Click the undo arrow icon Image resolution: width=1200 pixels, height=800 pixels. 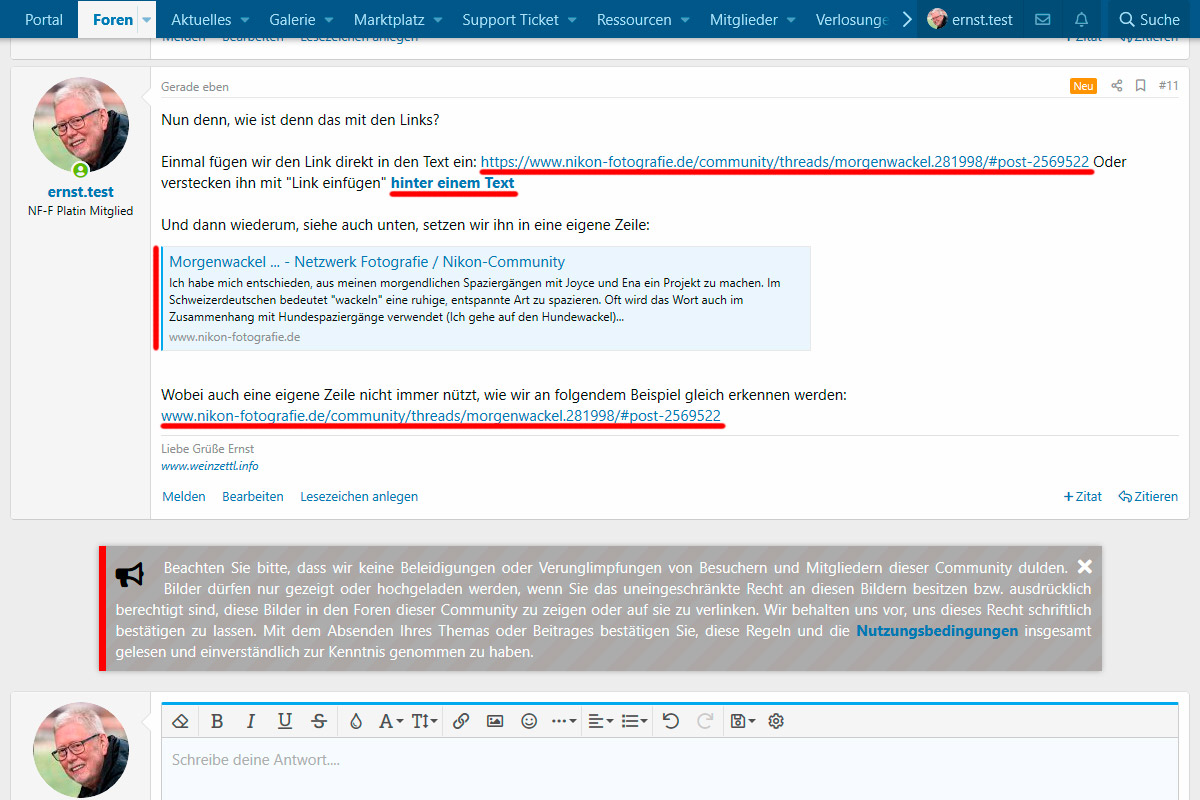(x=671, y=721)
